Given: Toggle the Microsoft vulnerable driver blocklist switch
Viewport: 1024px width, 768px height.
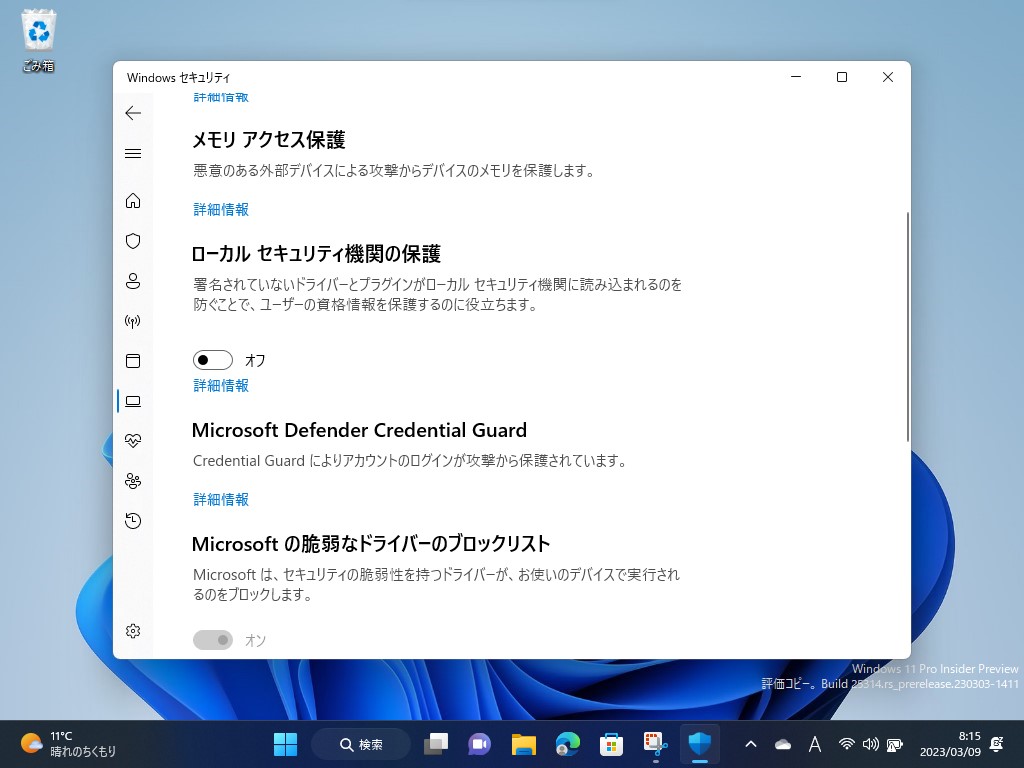Looking at the screenshot, I should [x=212, y=639].
